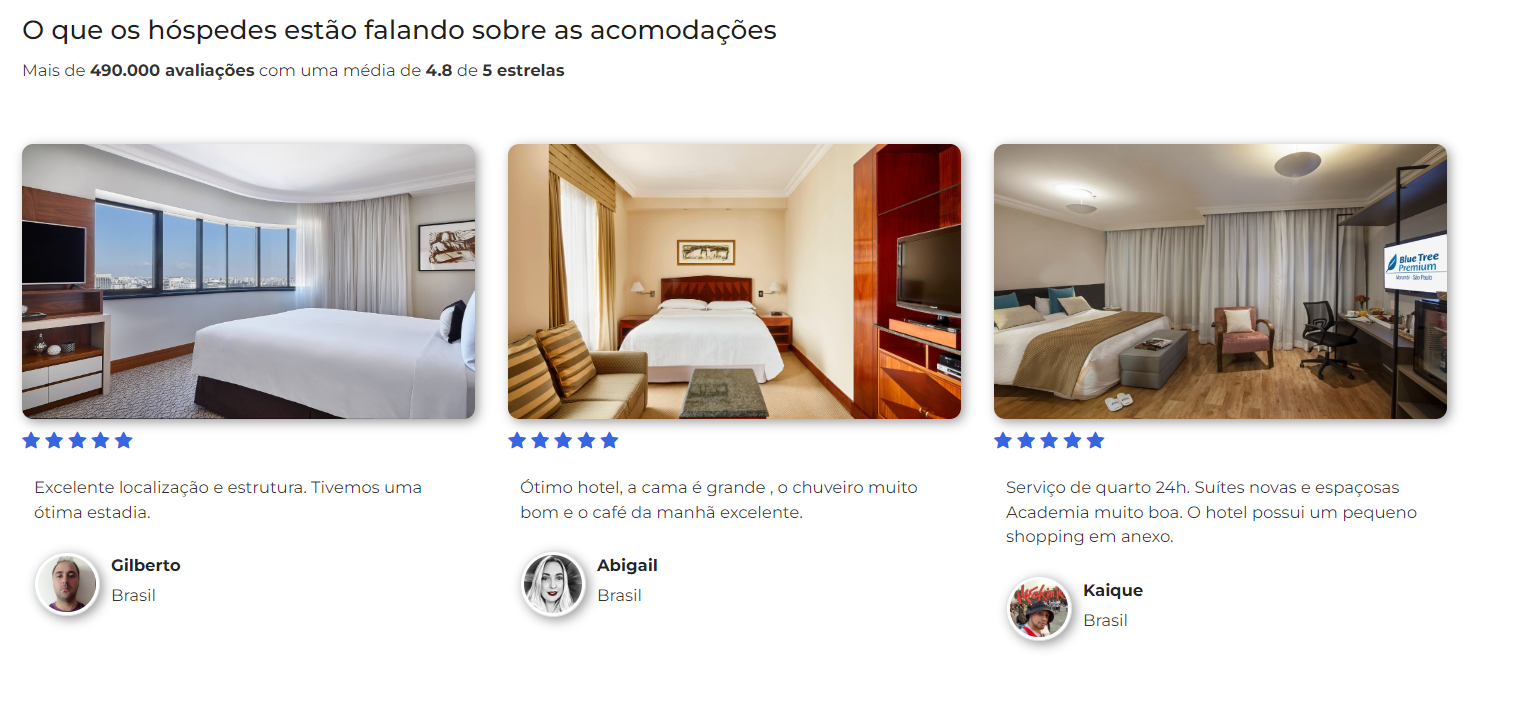The width and height of the screenshot is (1527, 715).
Task: Click the fifth star in Kaique's review rating
Action: (1095, 440)
